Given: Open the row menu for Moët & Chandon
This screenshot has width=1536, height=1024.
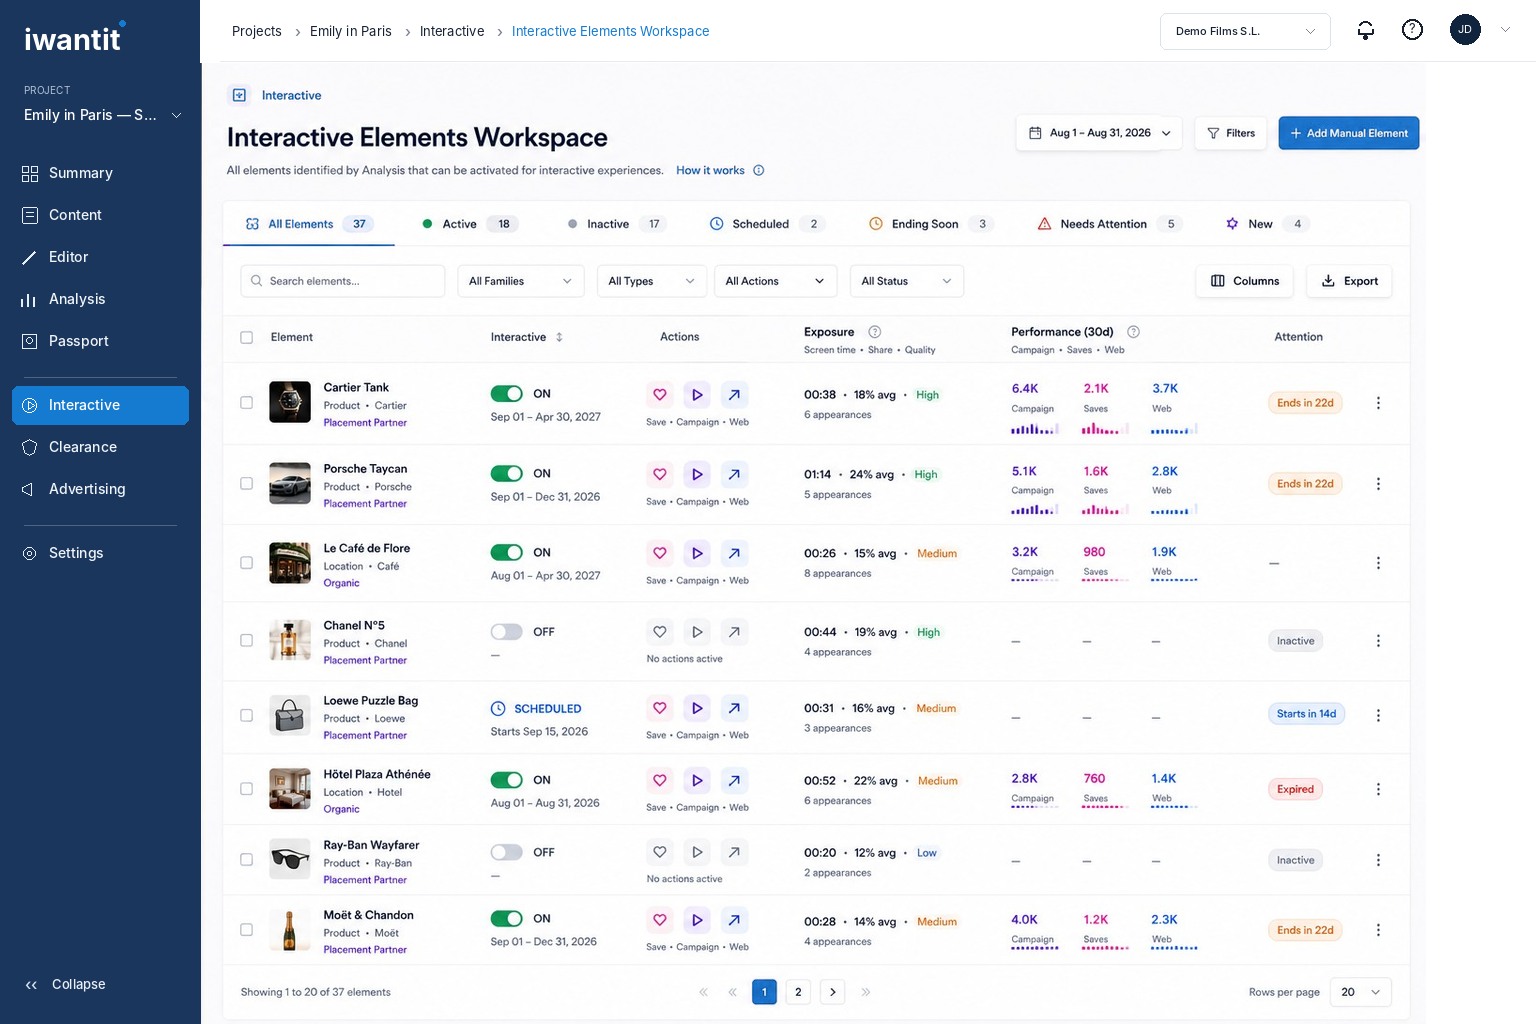Looking at the screenshot, I should click(x=1378, y=930).
